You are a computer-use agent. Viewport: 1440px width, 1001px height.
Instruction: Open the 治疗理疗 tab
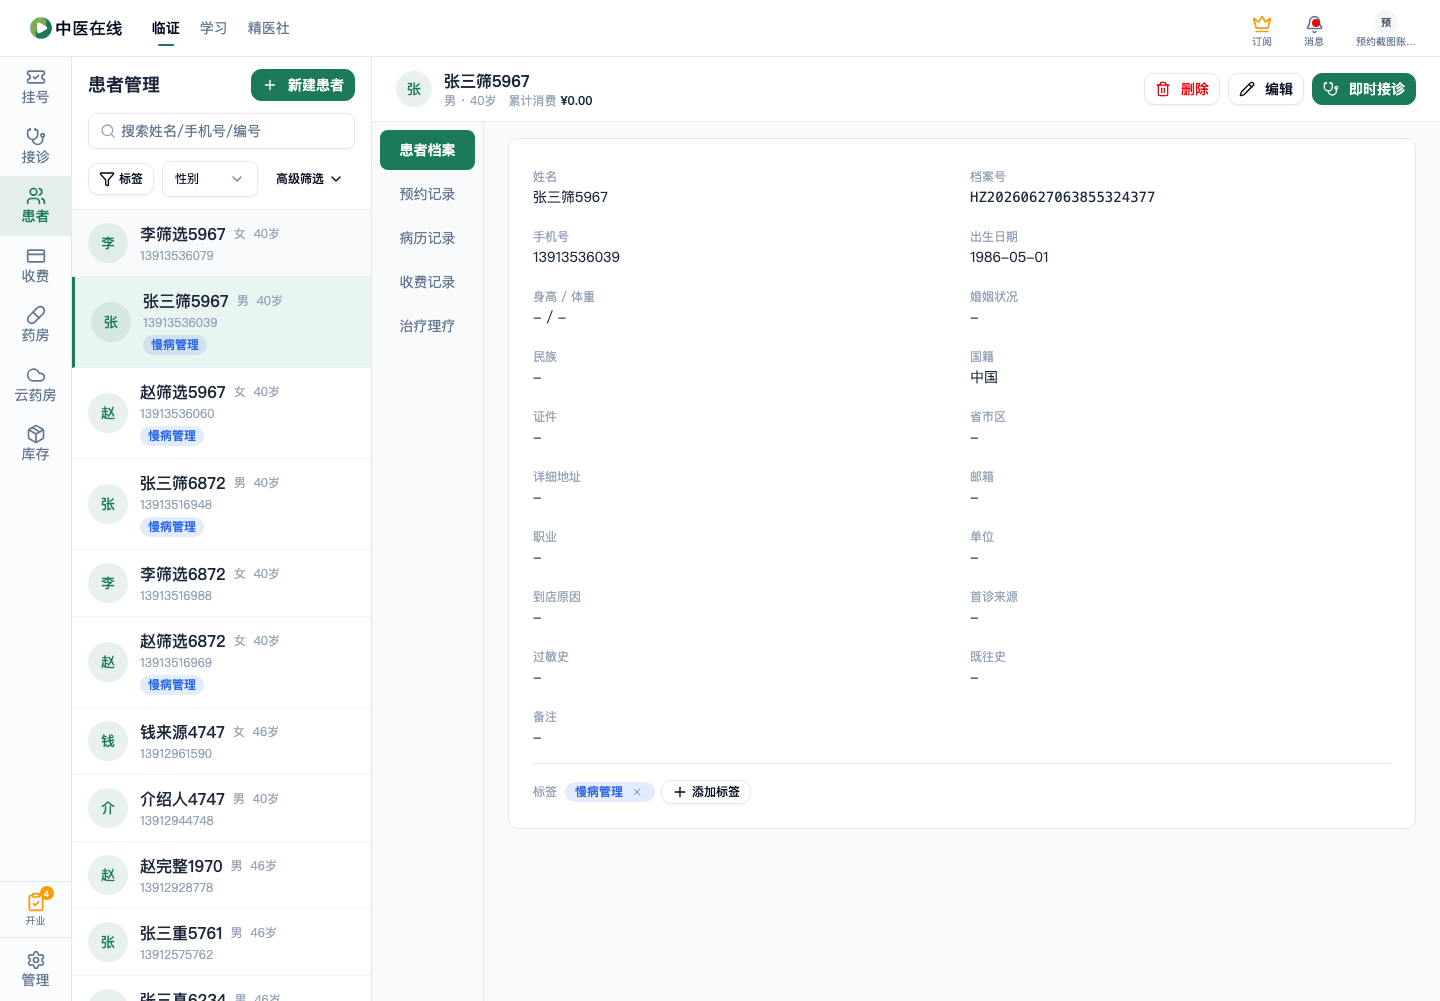(428, 326)
